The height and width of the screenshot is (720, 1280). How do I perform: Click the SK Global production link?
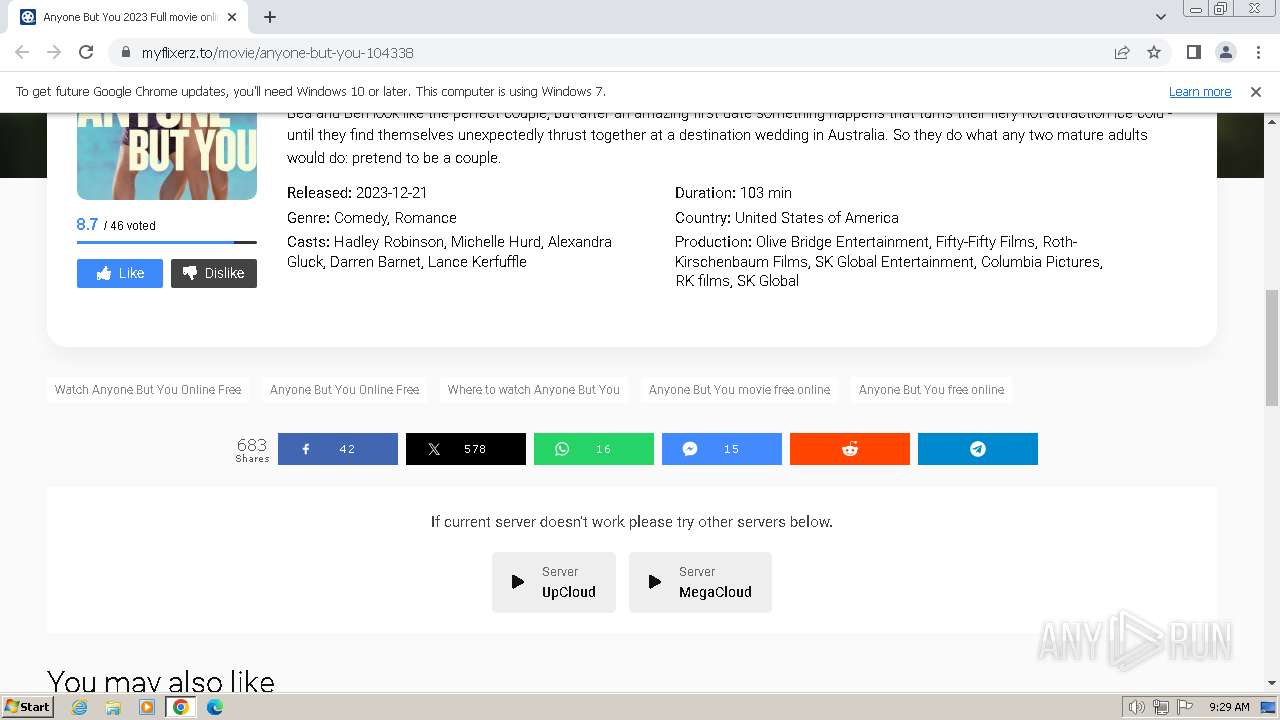click(768, 281)
